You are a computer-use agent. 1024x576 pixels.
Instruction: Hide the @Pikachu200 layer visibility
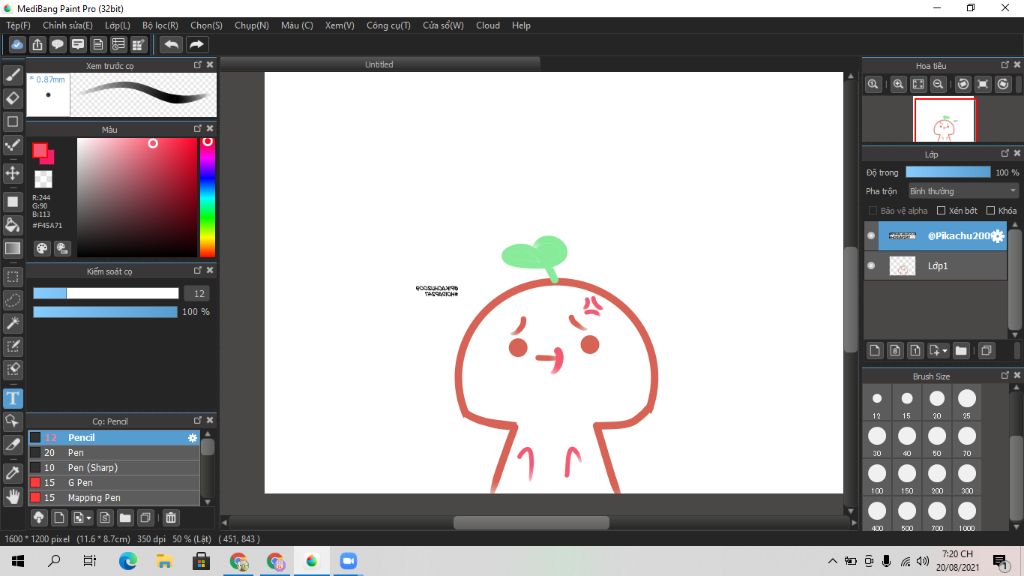(871, 236)
